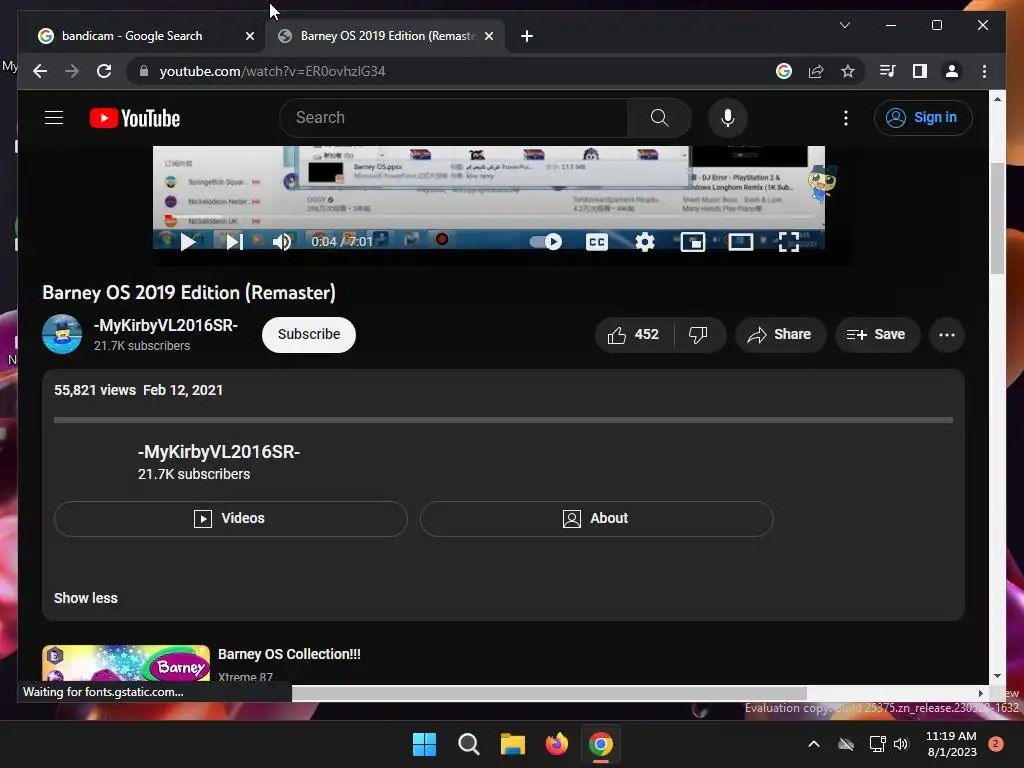Enter full screen mode in player
Viewport: 1024px width, 768px height.
coord(788,242)
